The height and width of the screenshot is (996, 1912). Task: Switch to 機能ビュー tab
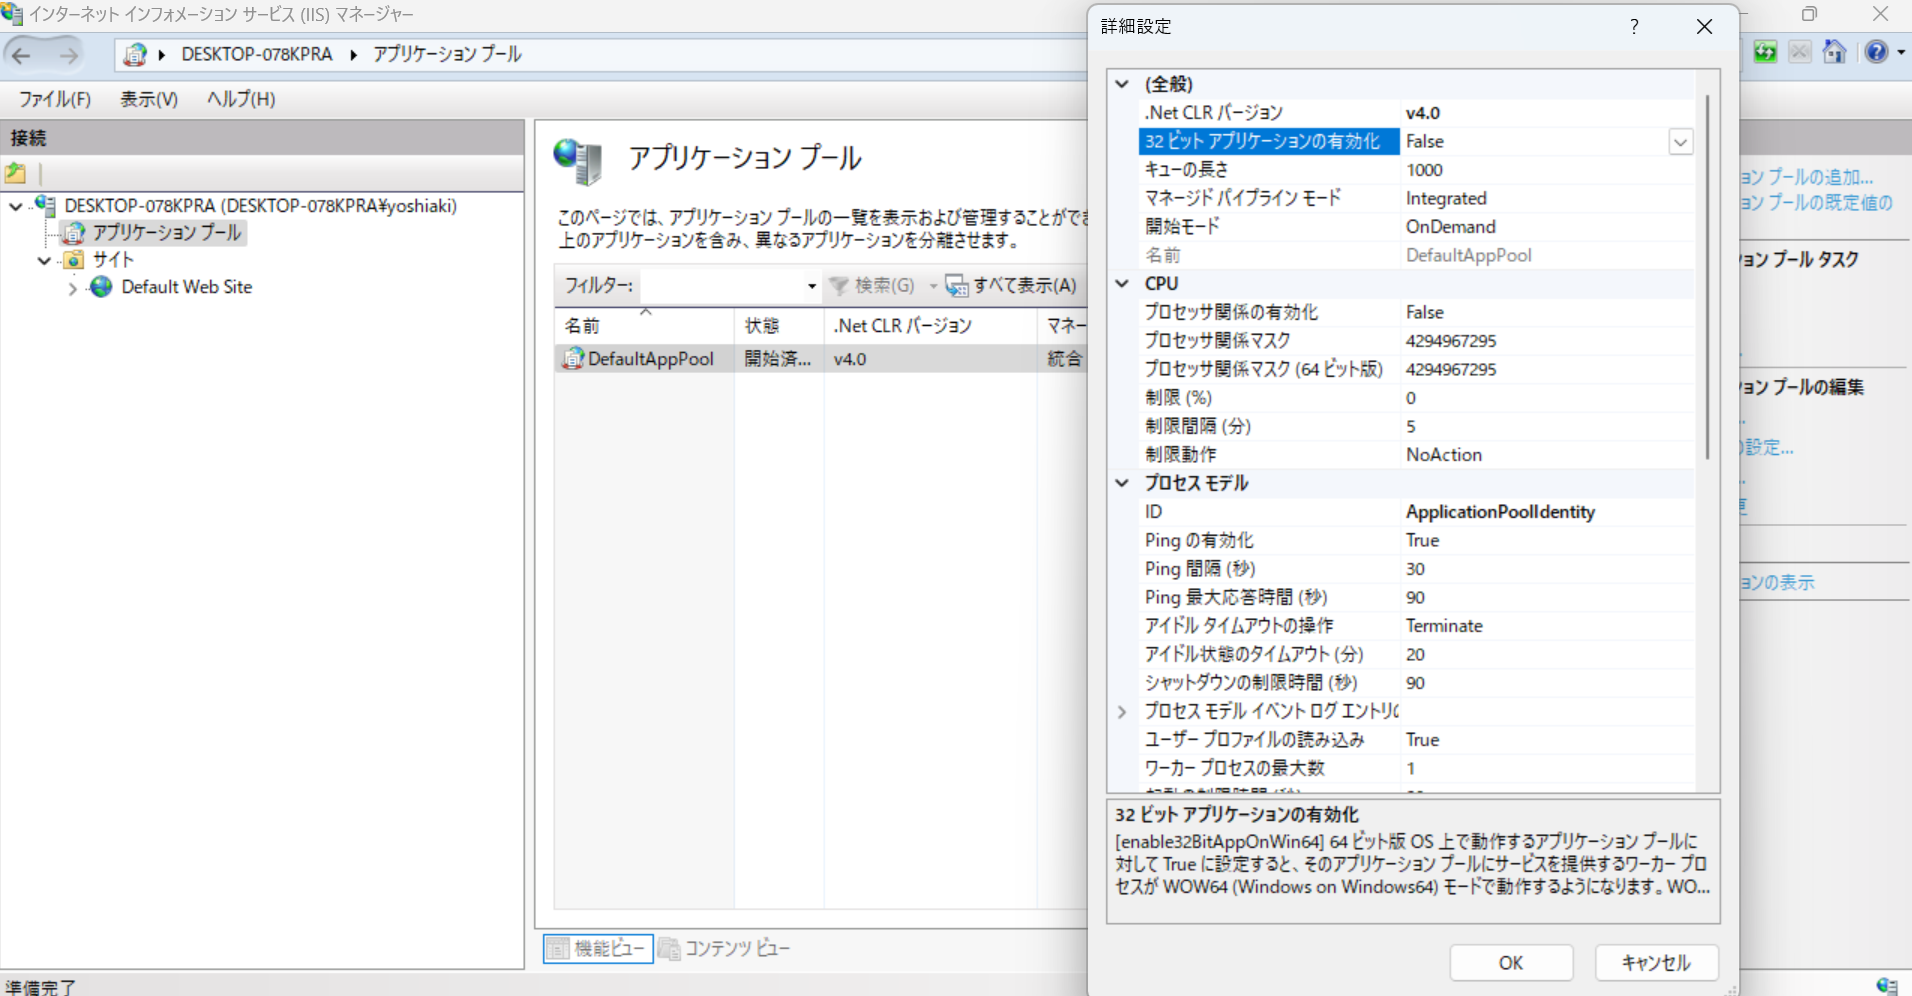[598, 948]
